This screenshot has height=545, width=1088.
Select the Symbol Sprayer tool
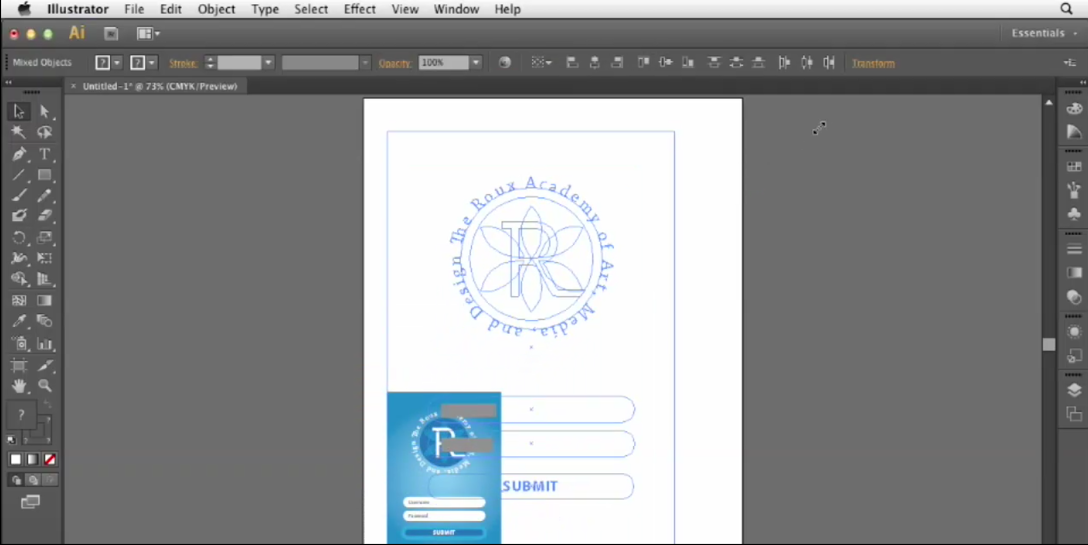[19, 344]
